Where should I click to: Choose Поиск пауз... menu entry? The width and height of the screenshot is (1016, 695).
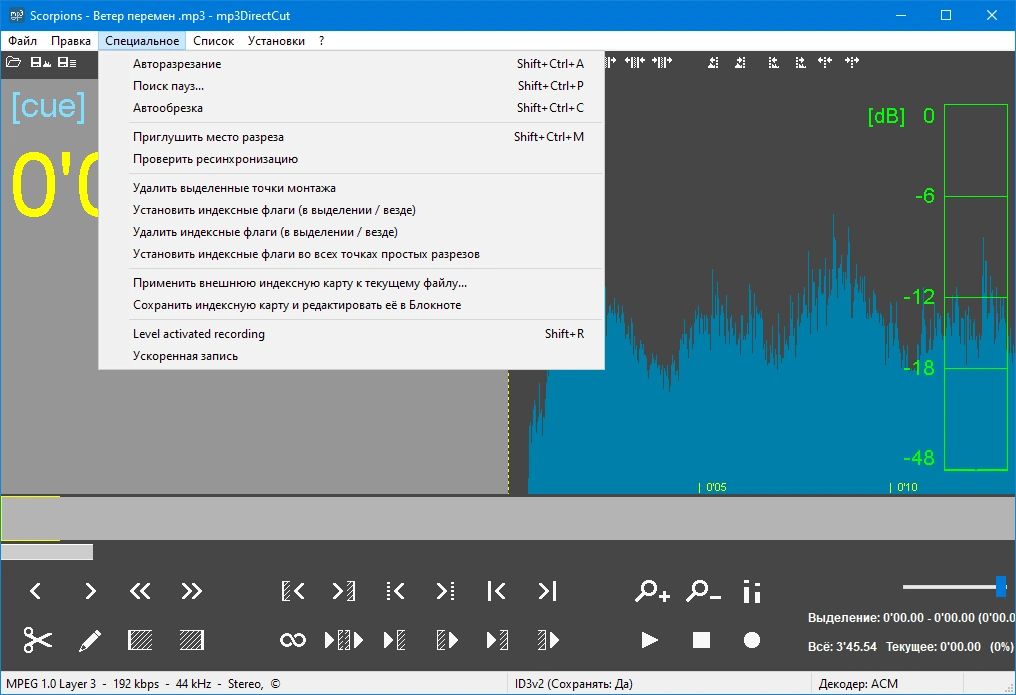point(351,85)
